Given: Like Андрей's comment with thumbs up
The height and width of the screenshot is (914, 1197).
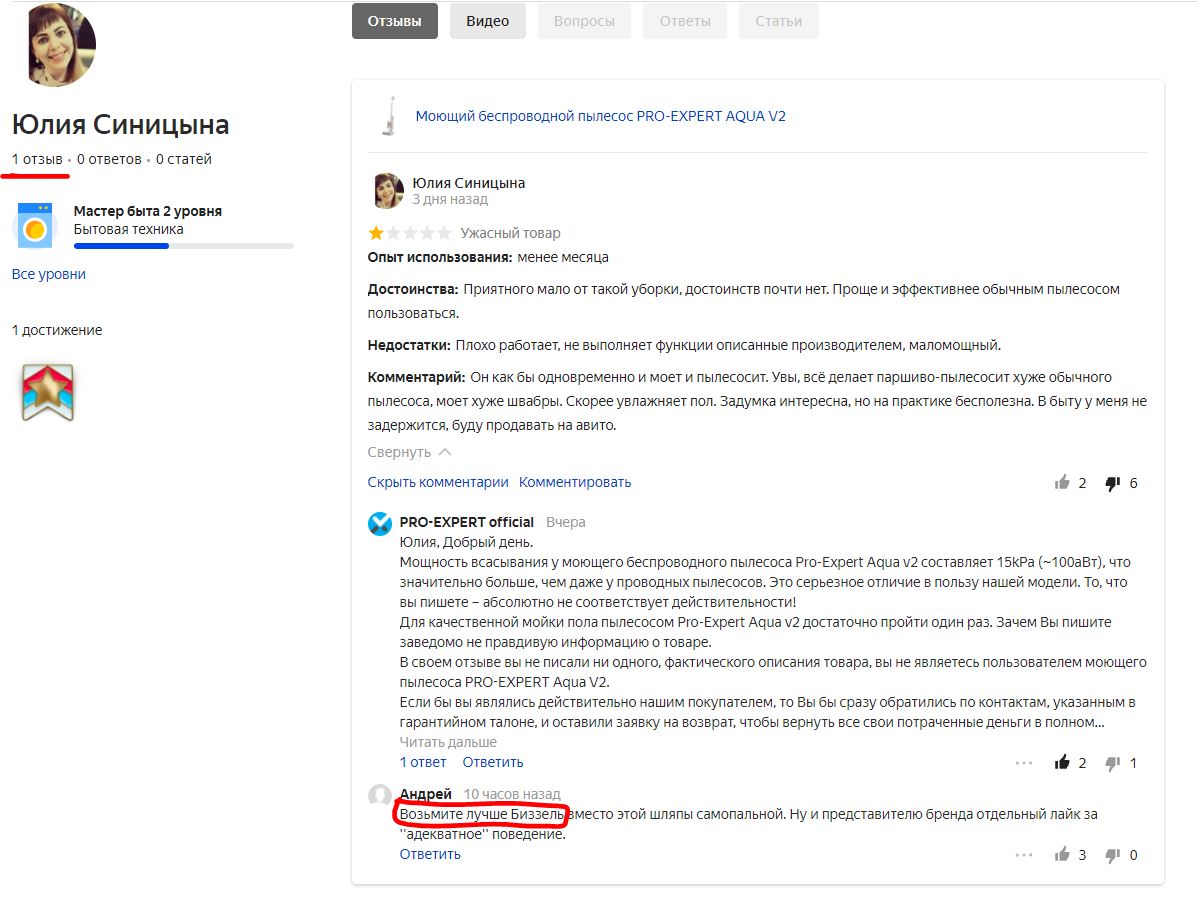Looking at the screenshot, I should point(1062,855).
